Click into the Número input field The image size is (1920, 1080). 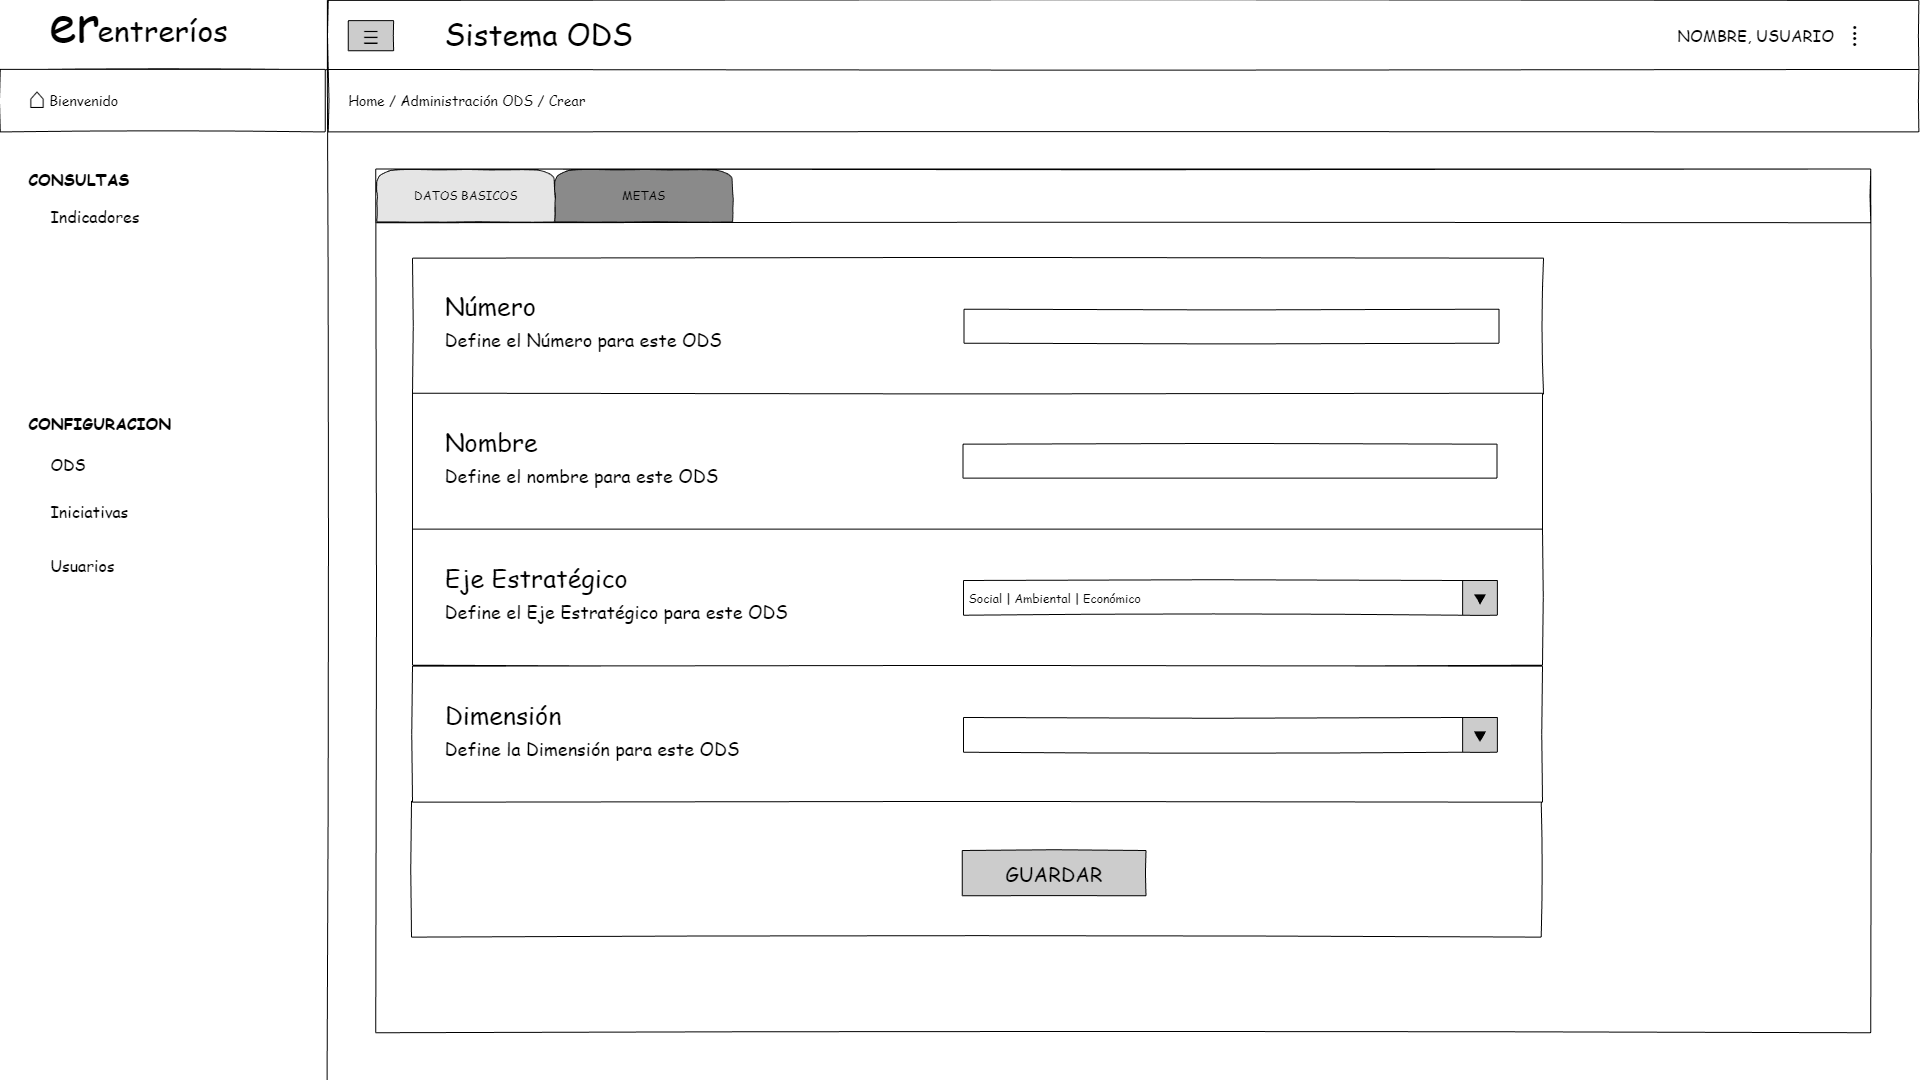(x=1230, y=326)
